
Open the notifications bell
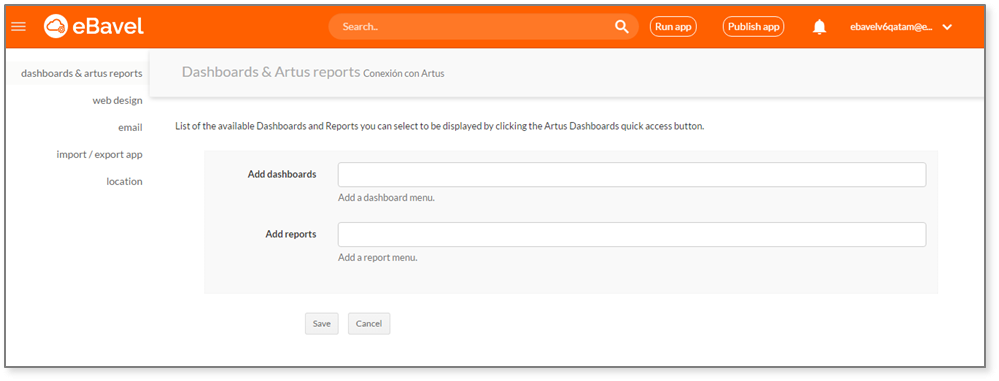pos(819,27)
